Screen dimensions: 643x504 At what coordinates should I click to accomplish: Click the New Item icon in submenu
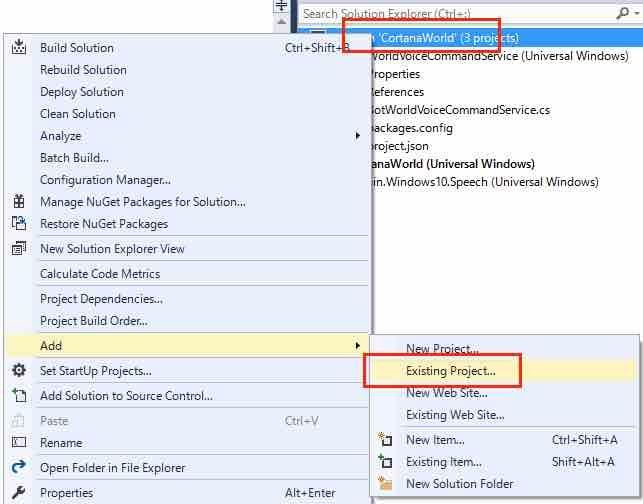385,439
